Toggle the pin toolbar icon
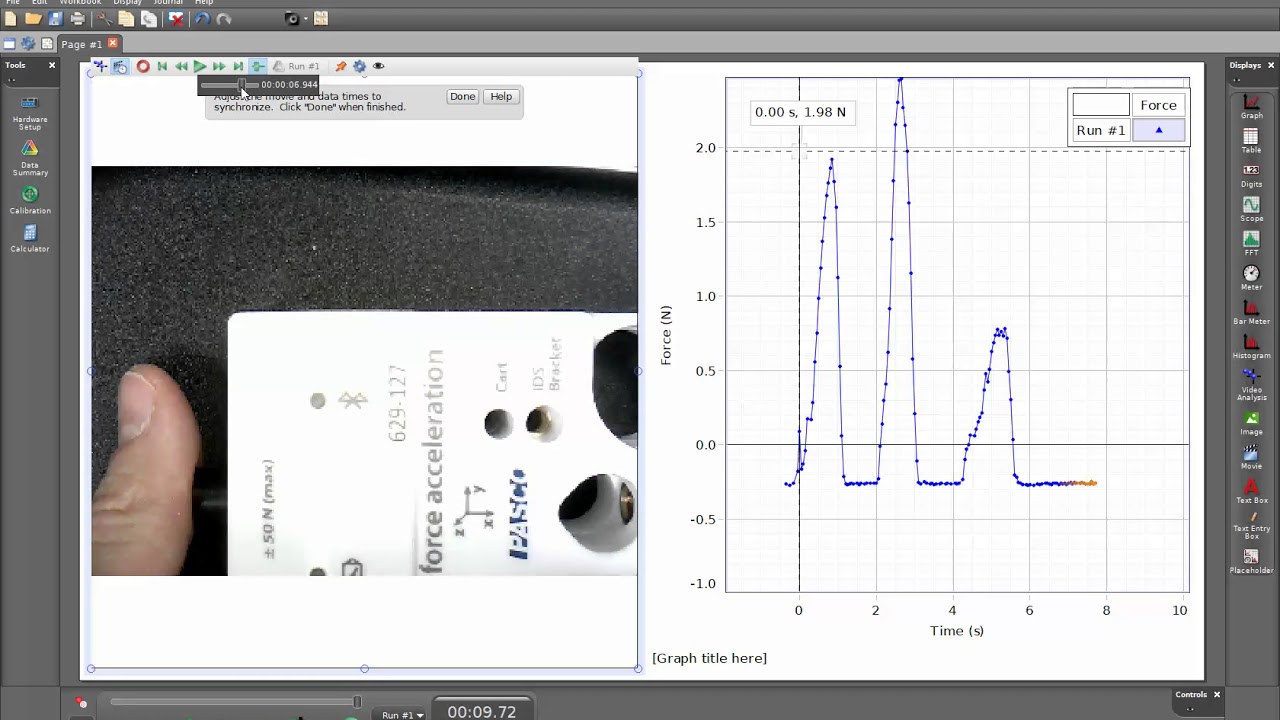This screenshot has width=1280, height=720. click(x=340, y=66)
